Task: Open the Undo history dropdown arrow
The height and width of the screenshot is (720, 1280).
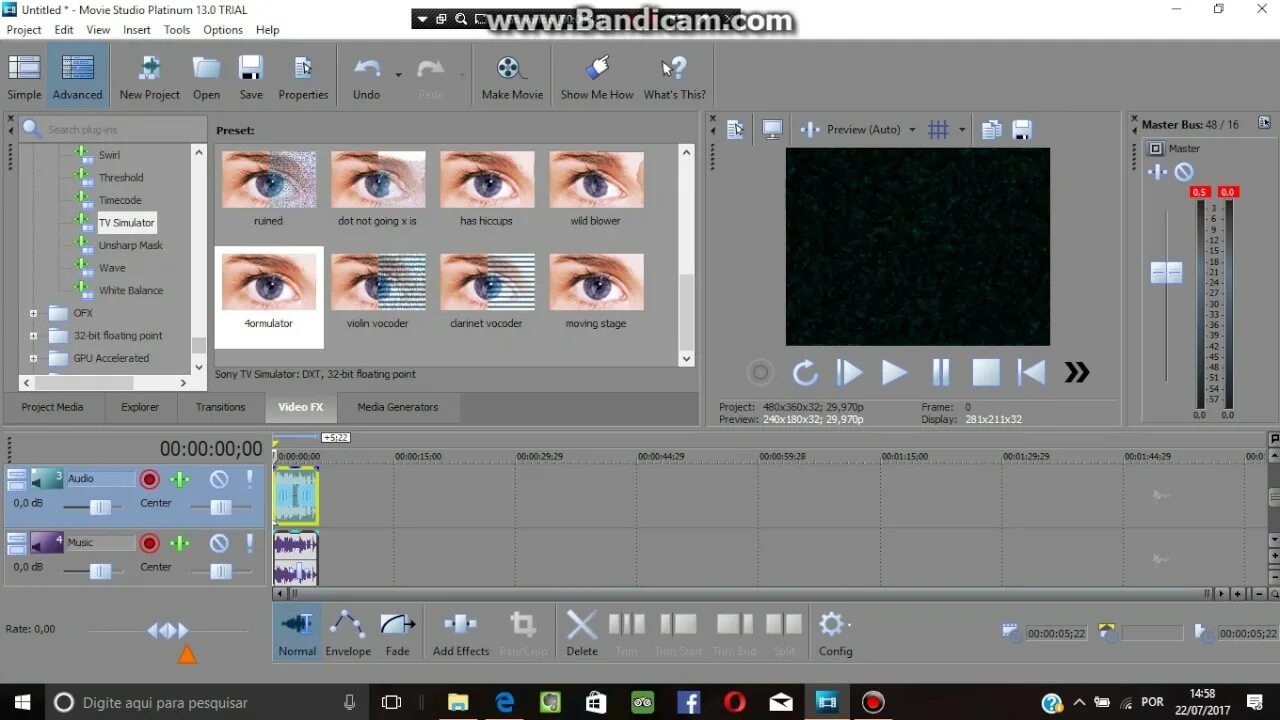Action: (398, 75)
